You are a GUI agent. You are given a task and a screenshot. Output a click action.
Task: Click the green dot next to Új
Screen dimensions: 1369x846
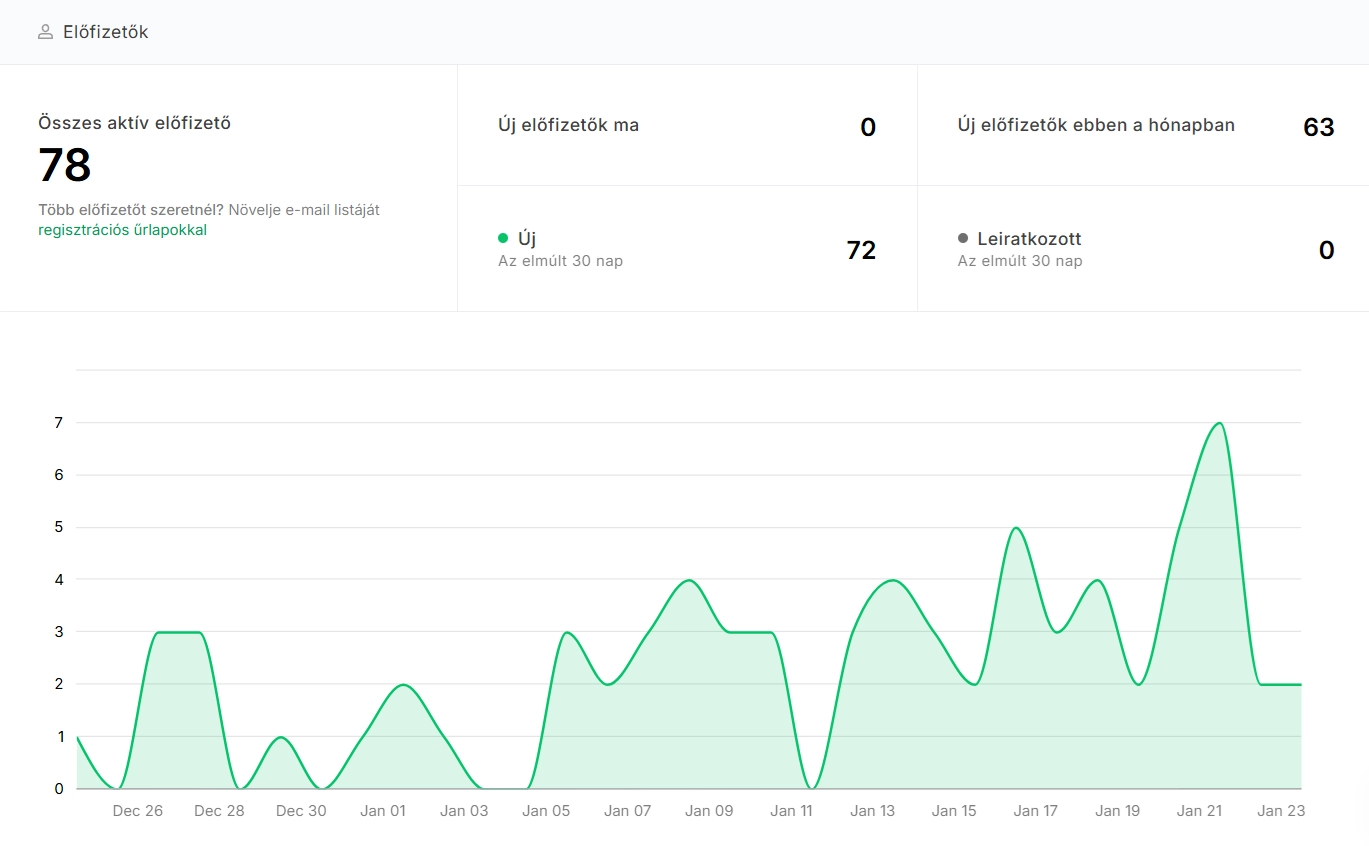[x=503, y=238]
